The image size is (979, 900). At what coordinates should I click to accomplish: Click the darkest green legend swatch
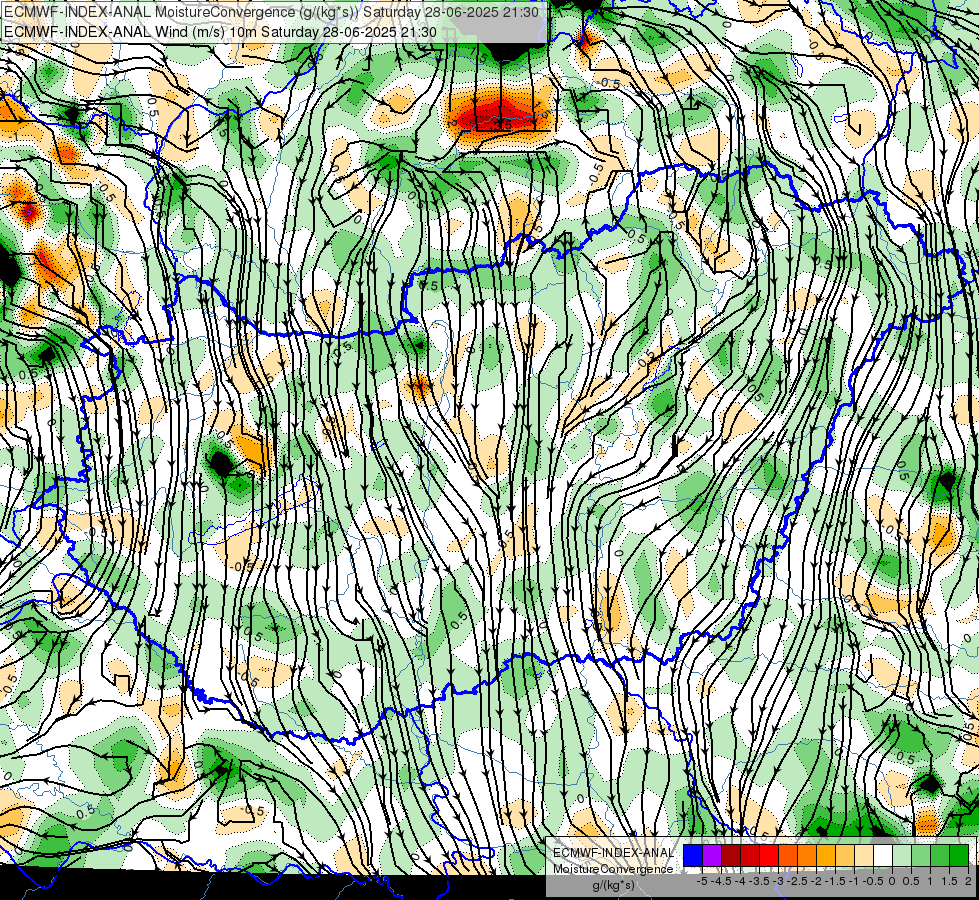[x=959, y=855]
